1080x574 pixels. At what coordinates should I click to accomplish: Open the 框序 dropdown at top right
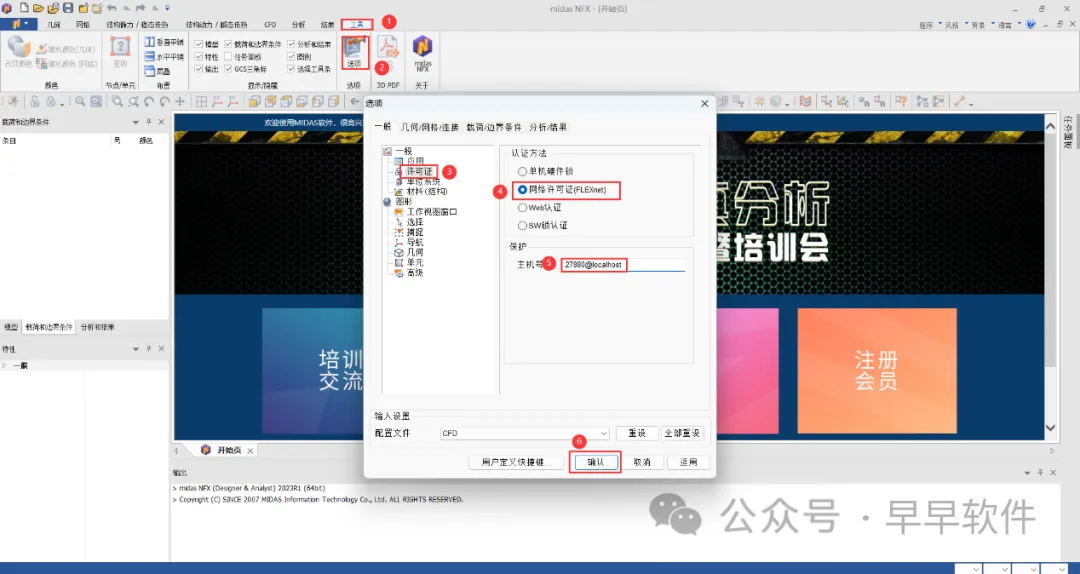point(929,25)
